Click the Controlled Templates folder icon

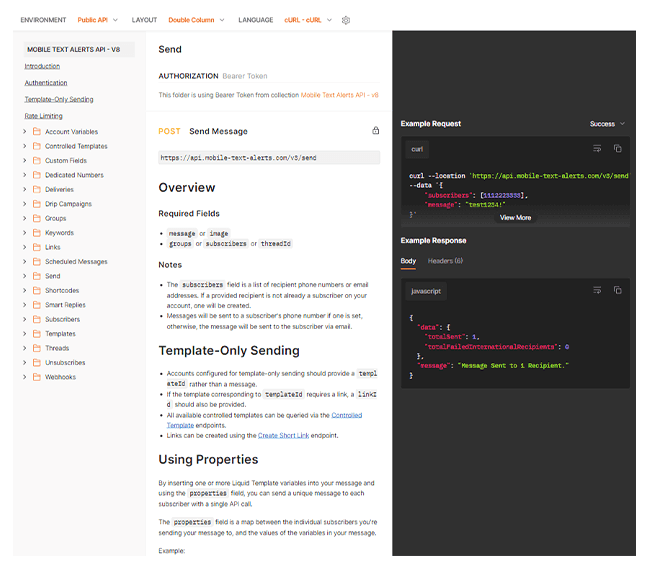(x=37, y=146)
